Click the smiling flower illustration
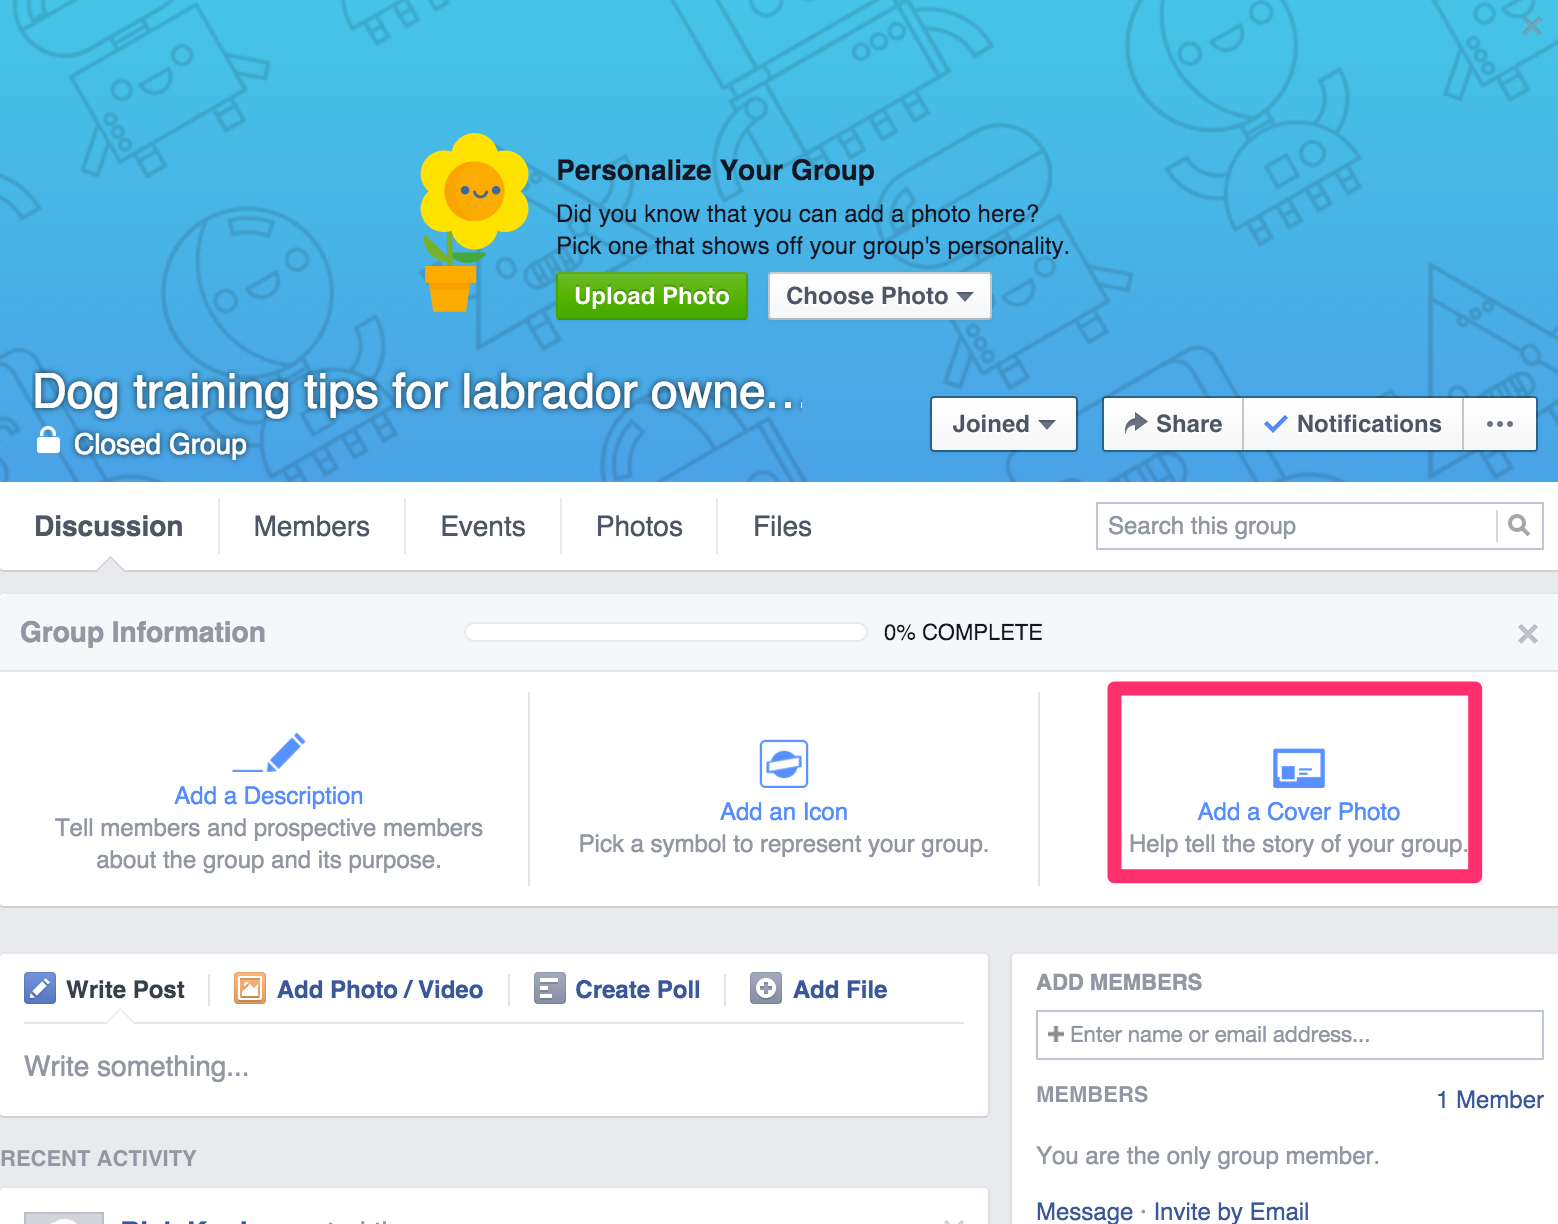This screenshot has width=1558, height=1224. [x=473, y=223]
